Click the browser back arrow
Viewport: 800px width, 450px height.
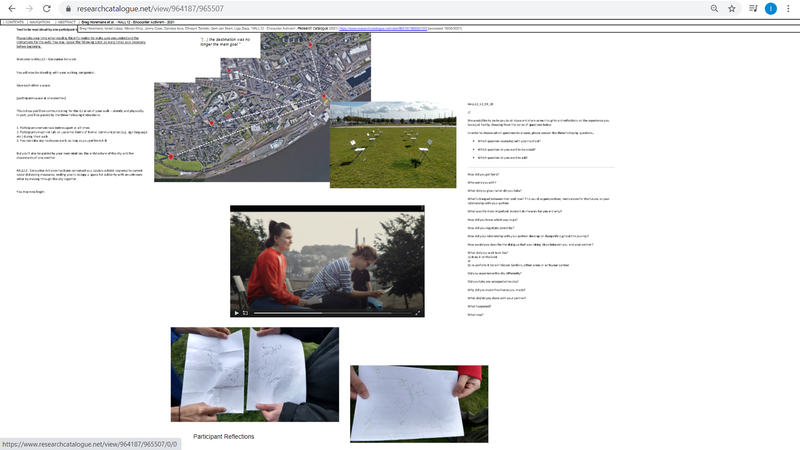[9, 8]
